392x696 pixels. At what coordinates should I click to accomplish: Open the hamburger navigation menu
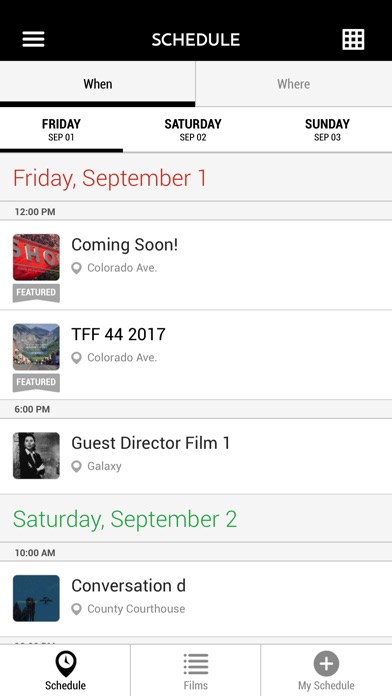(33, 39)
